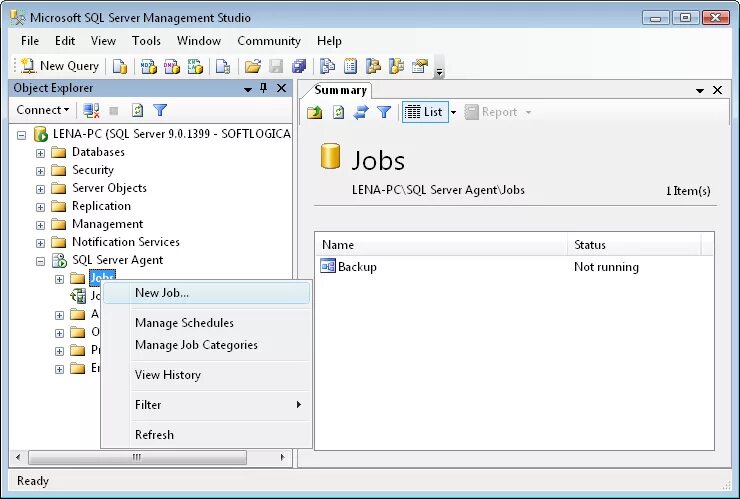Open the Help menu
The image size is (740, 499).
(x=329, y=41)
